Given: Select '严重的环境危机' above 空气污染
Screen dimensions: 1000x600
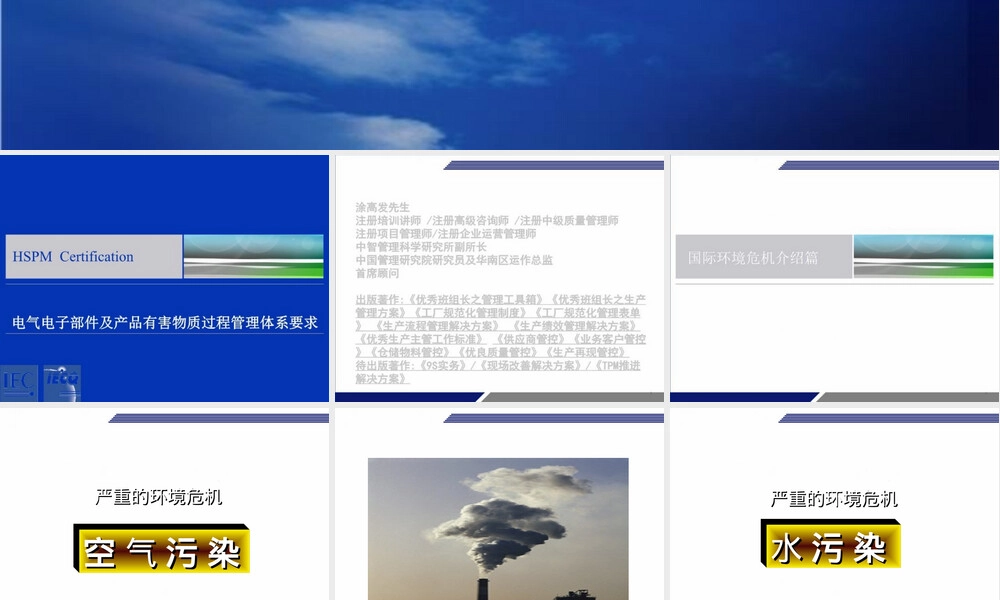Looking at the screenshot, I should coord(159,497).
